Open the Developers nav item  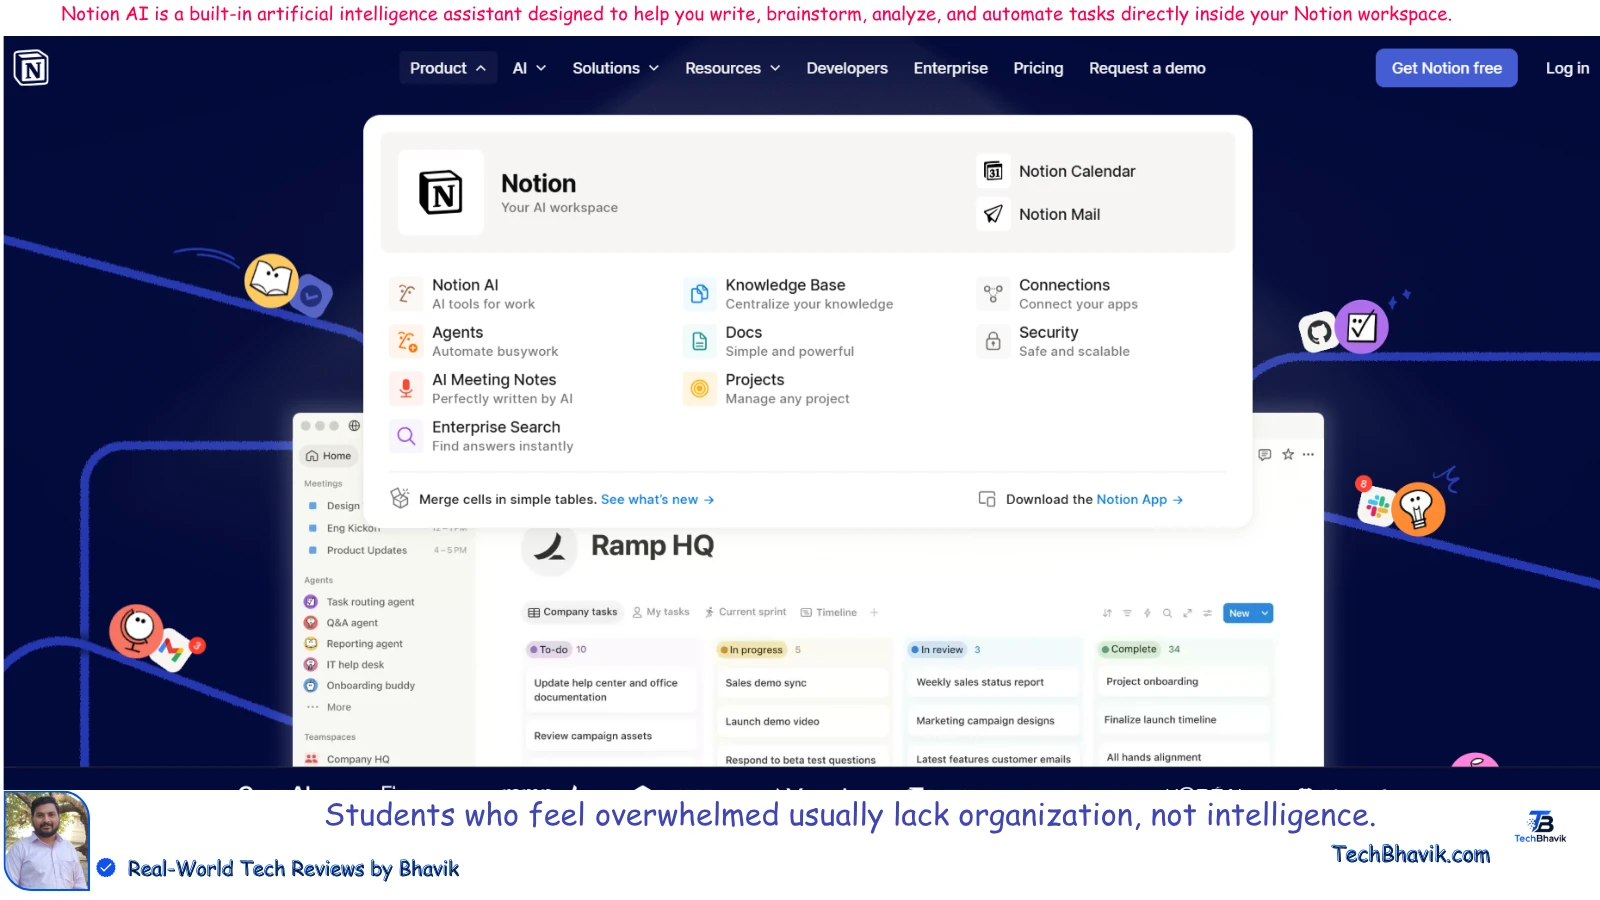tap(847, 68)
